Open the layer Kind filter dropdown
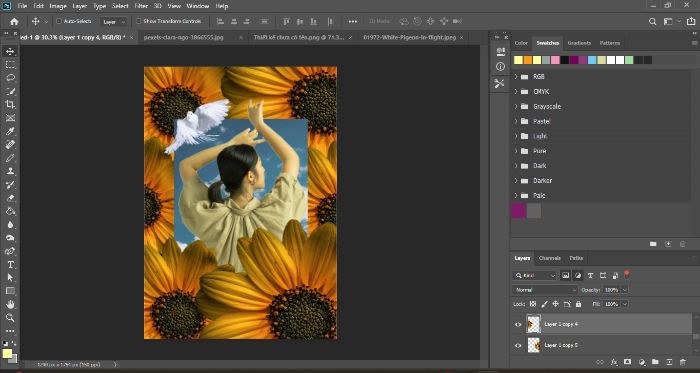This screenshot has height=373, width=700. pyautogui.click(x=535, y=276)
